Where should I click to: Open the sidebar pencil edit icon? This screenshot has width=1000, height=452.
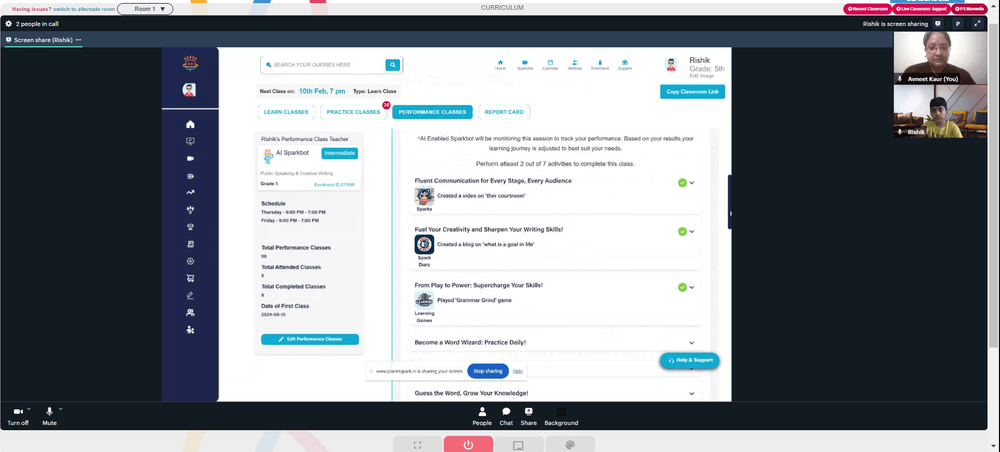tap(190, 296)
